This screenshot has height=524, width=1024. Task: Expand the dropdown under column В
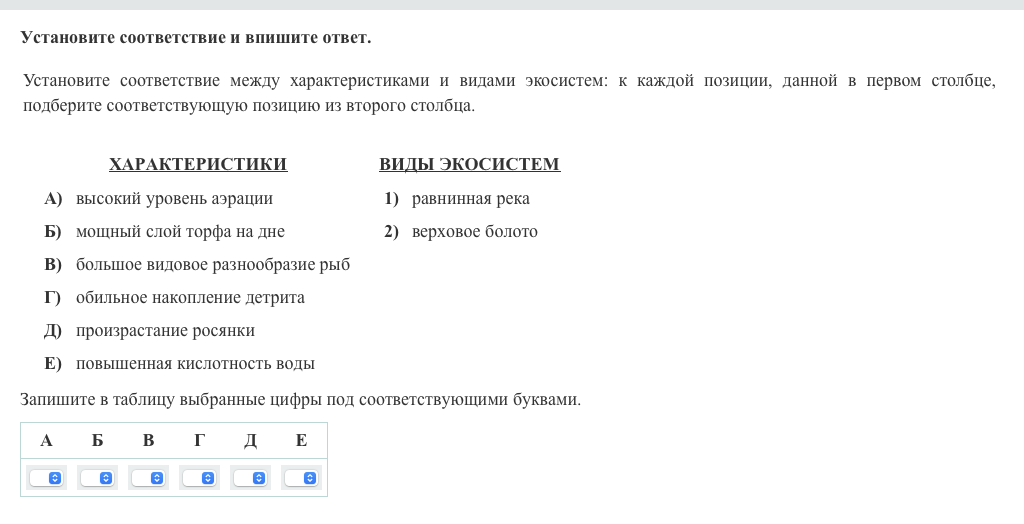148,478
